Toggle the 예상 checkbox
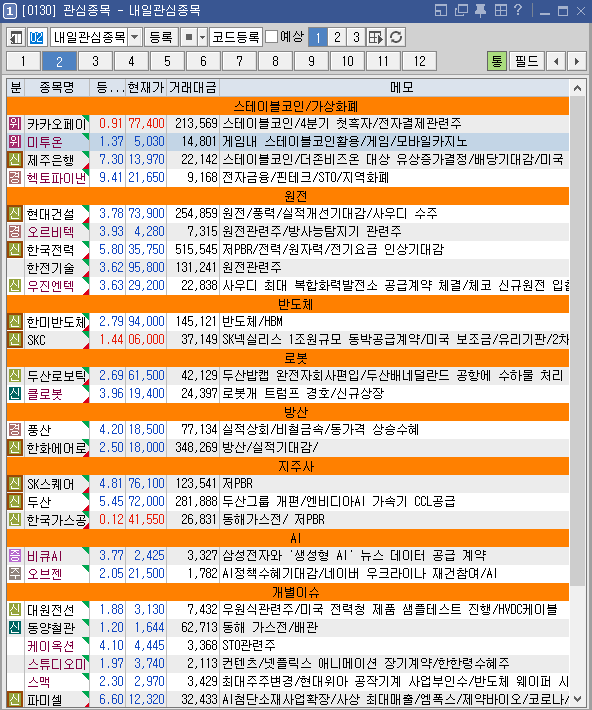The width and height of the screenshot is (592, 710). click(271, 37)
